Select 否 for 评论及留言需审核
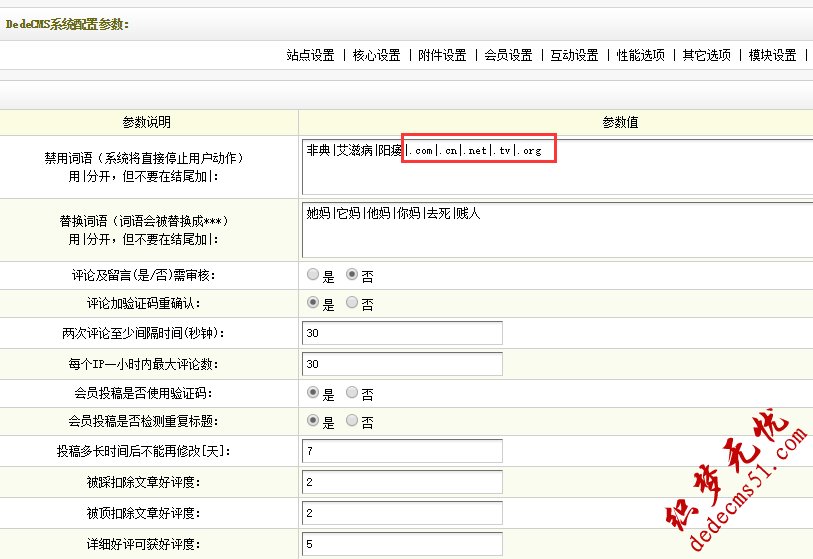 [352, 274]
